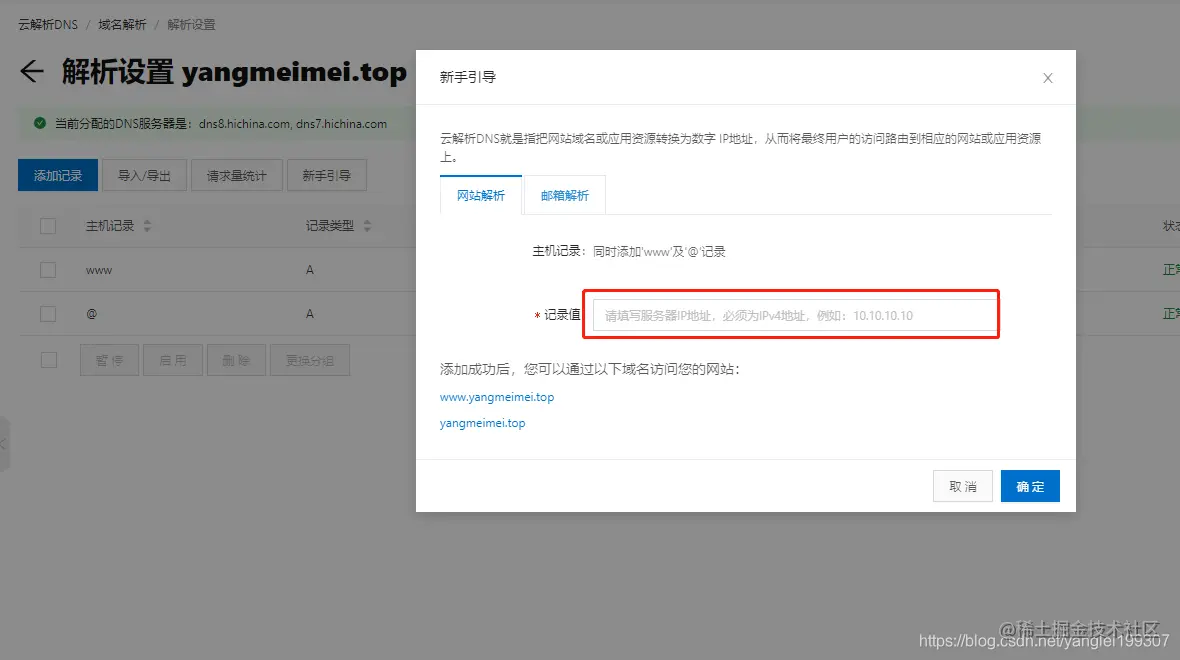Collapse the left panel with the edge chevron
The height and width of the screenshot is (660, 1180).
click(x=6, y=445)
